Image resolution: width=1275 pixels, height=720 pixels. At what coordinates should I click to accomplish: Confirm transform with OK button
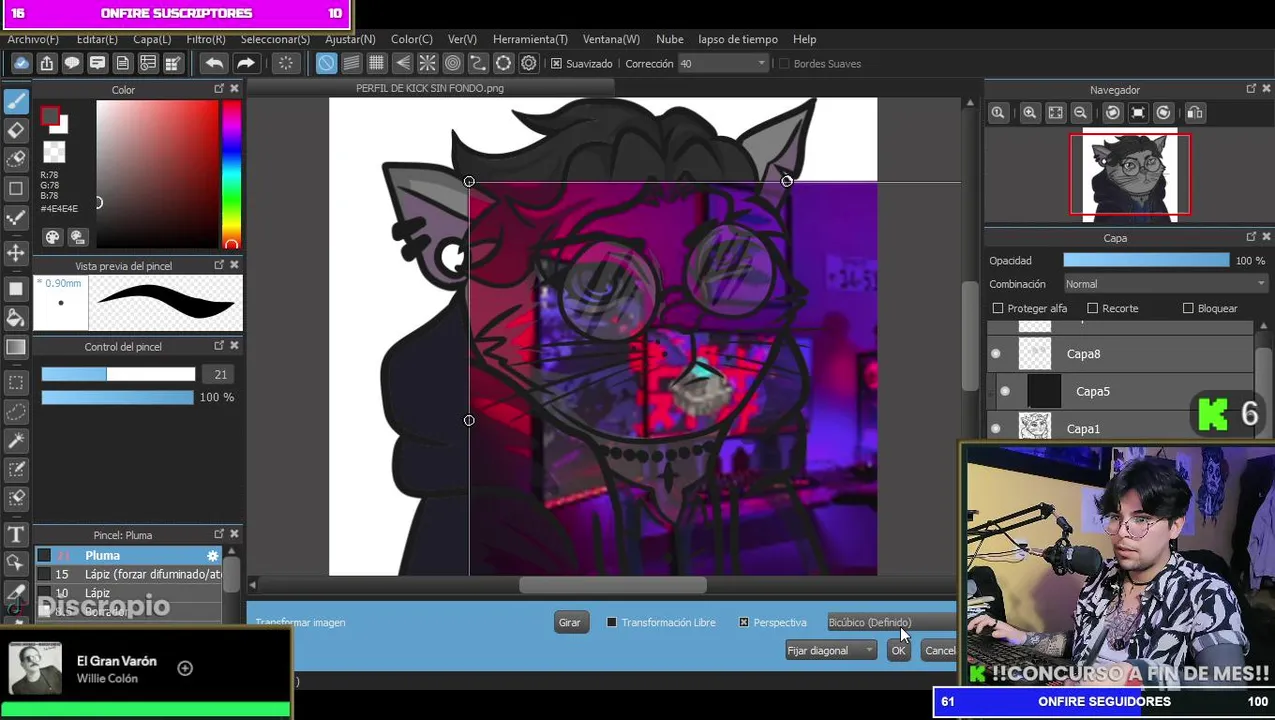pyautogui.click(x=898, y=651)
